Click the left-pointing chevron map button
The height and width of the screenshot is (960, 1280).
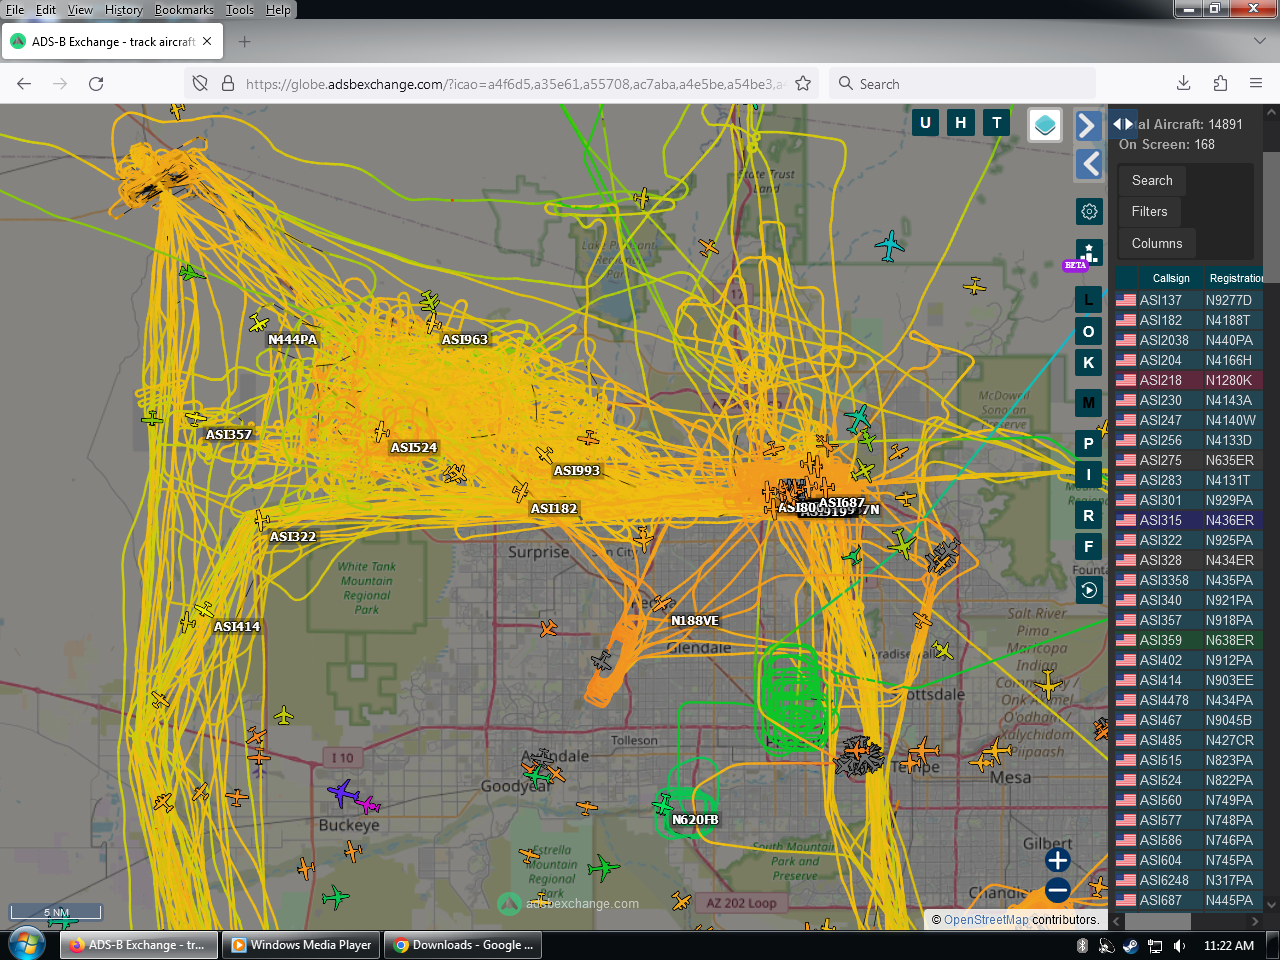[x=1088, y=164]
